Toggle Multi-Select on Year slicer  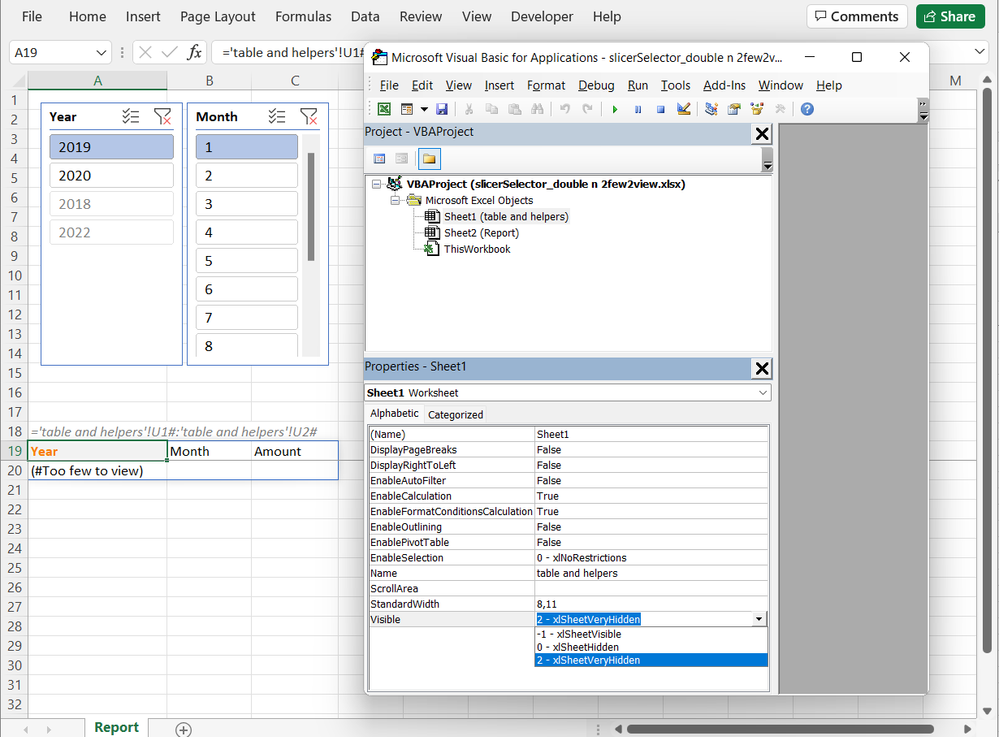(131, 117)
